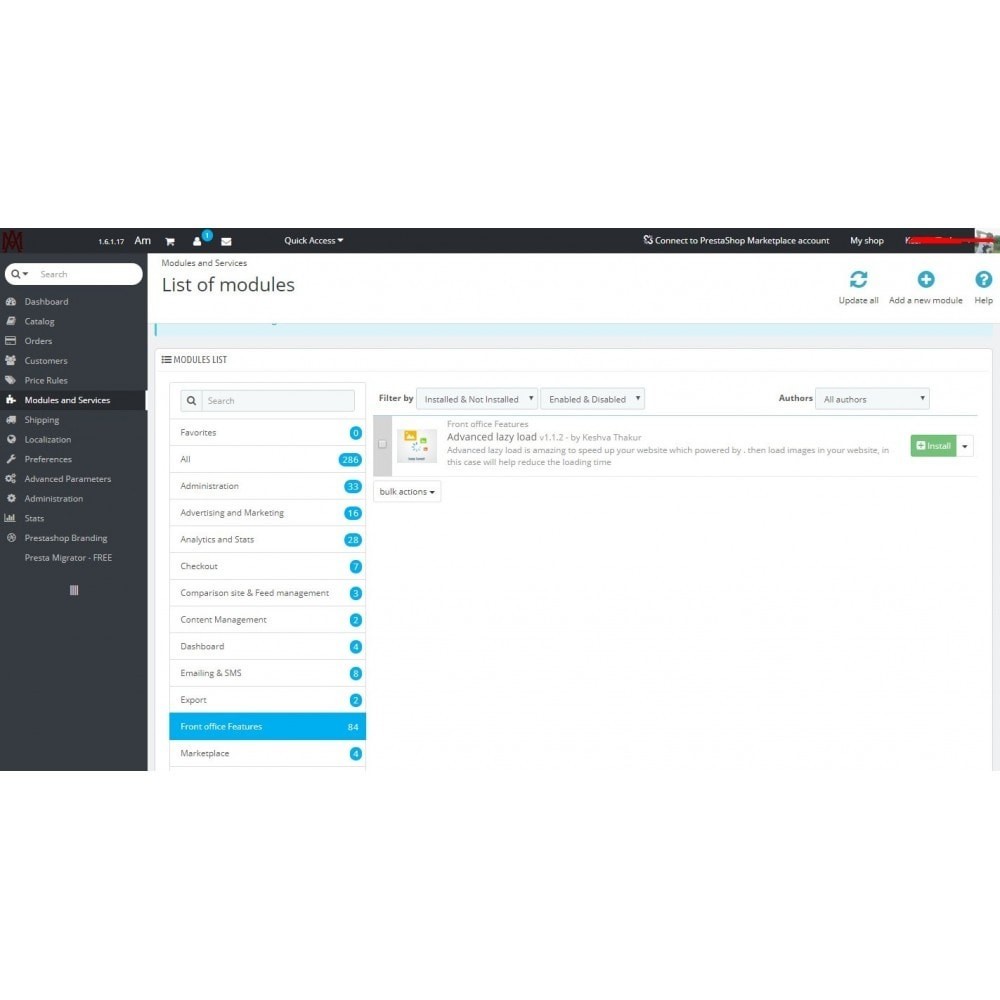
Task: Tick the Advanced lazy load module checkbox
Action: tap(382, 444)
